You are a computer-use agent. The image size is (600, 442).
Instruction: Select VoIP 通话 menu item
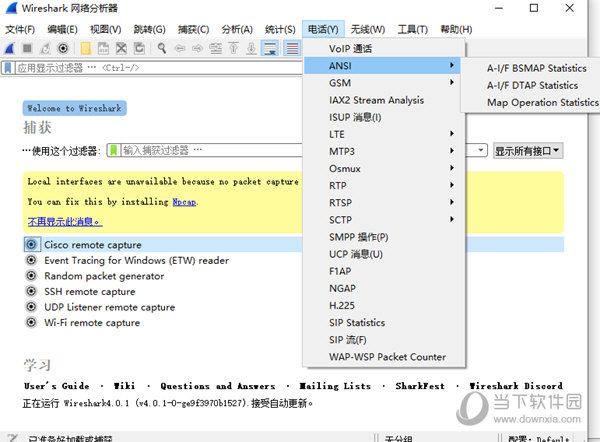click(x=384, y=49)
